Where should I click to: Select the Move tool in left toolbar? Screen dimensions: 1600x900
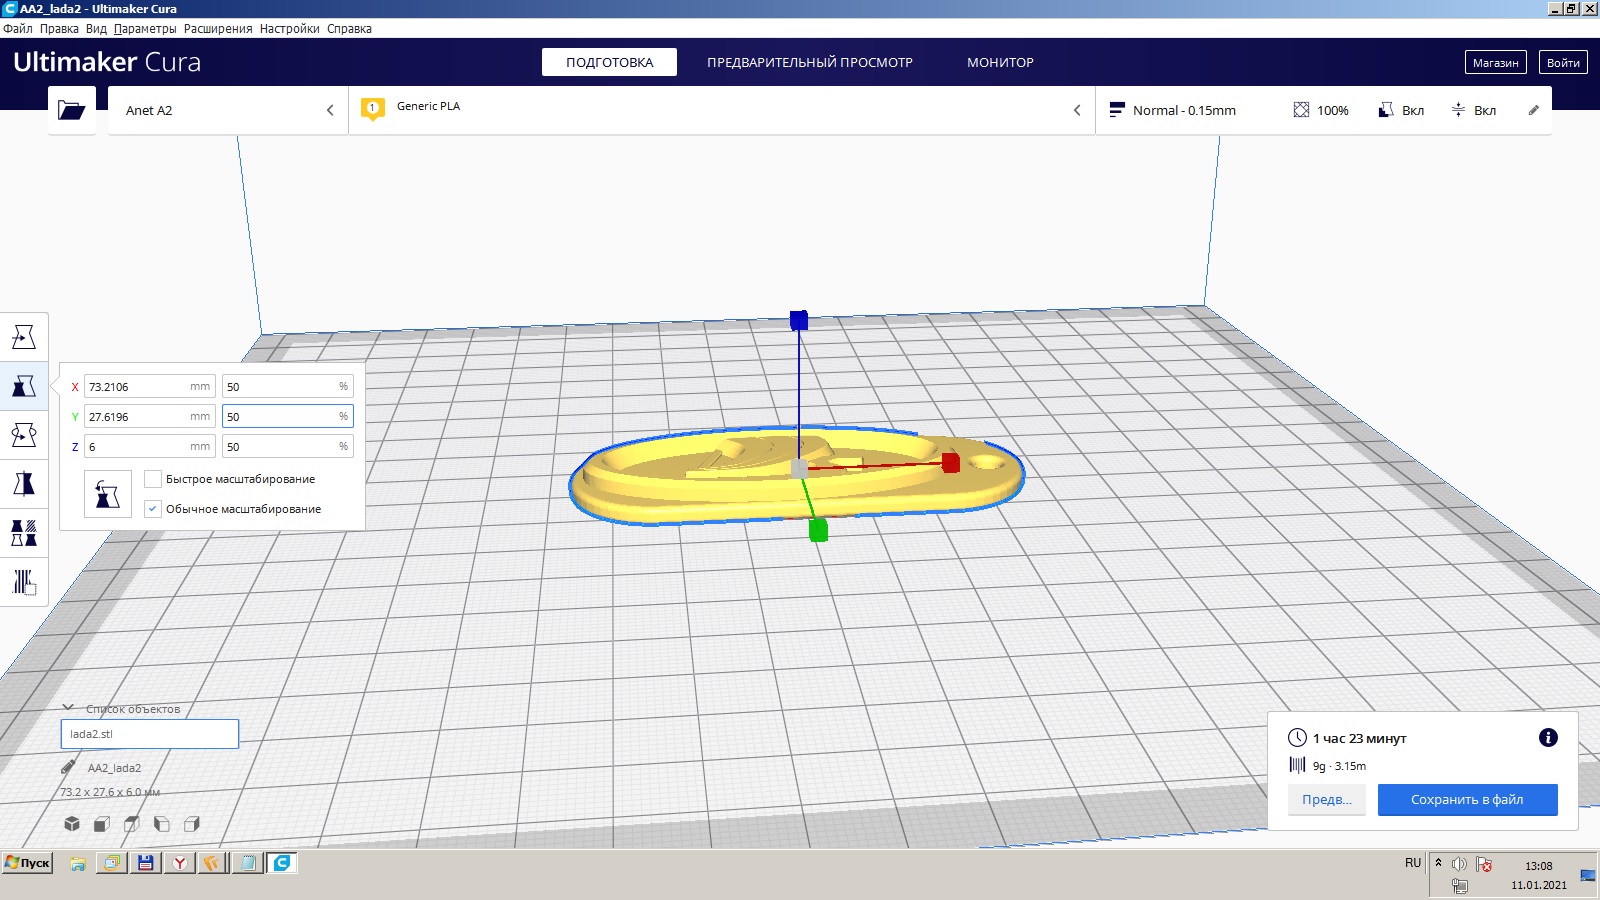pyautogui.click(x=24, y=337)
